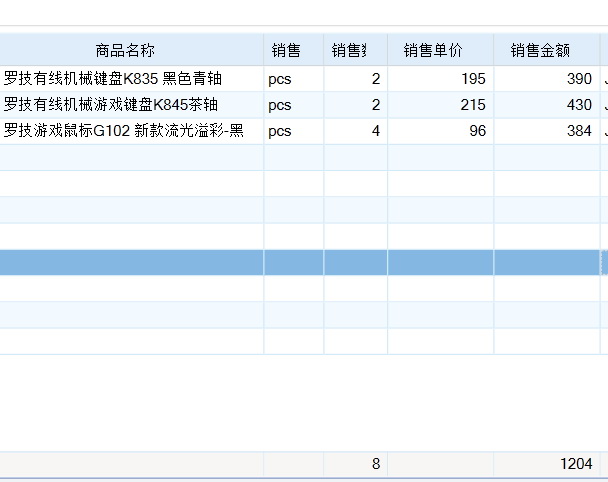This screenshot has height=482, width=608.
Task: Click sales amount 390 cell
Action: [546, 79]
